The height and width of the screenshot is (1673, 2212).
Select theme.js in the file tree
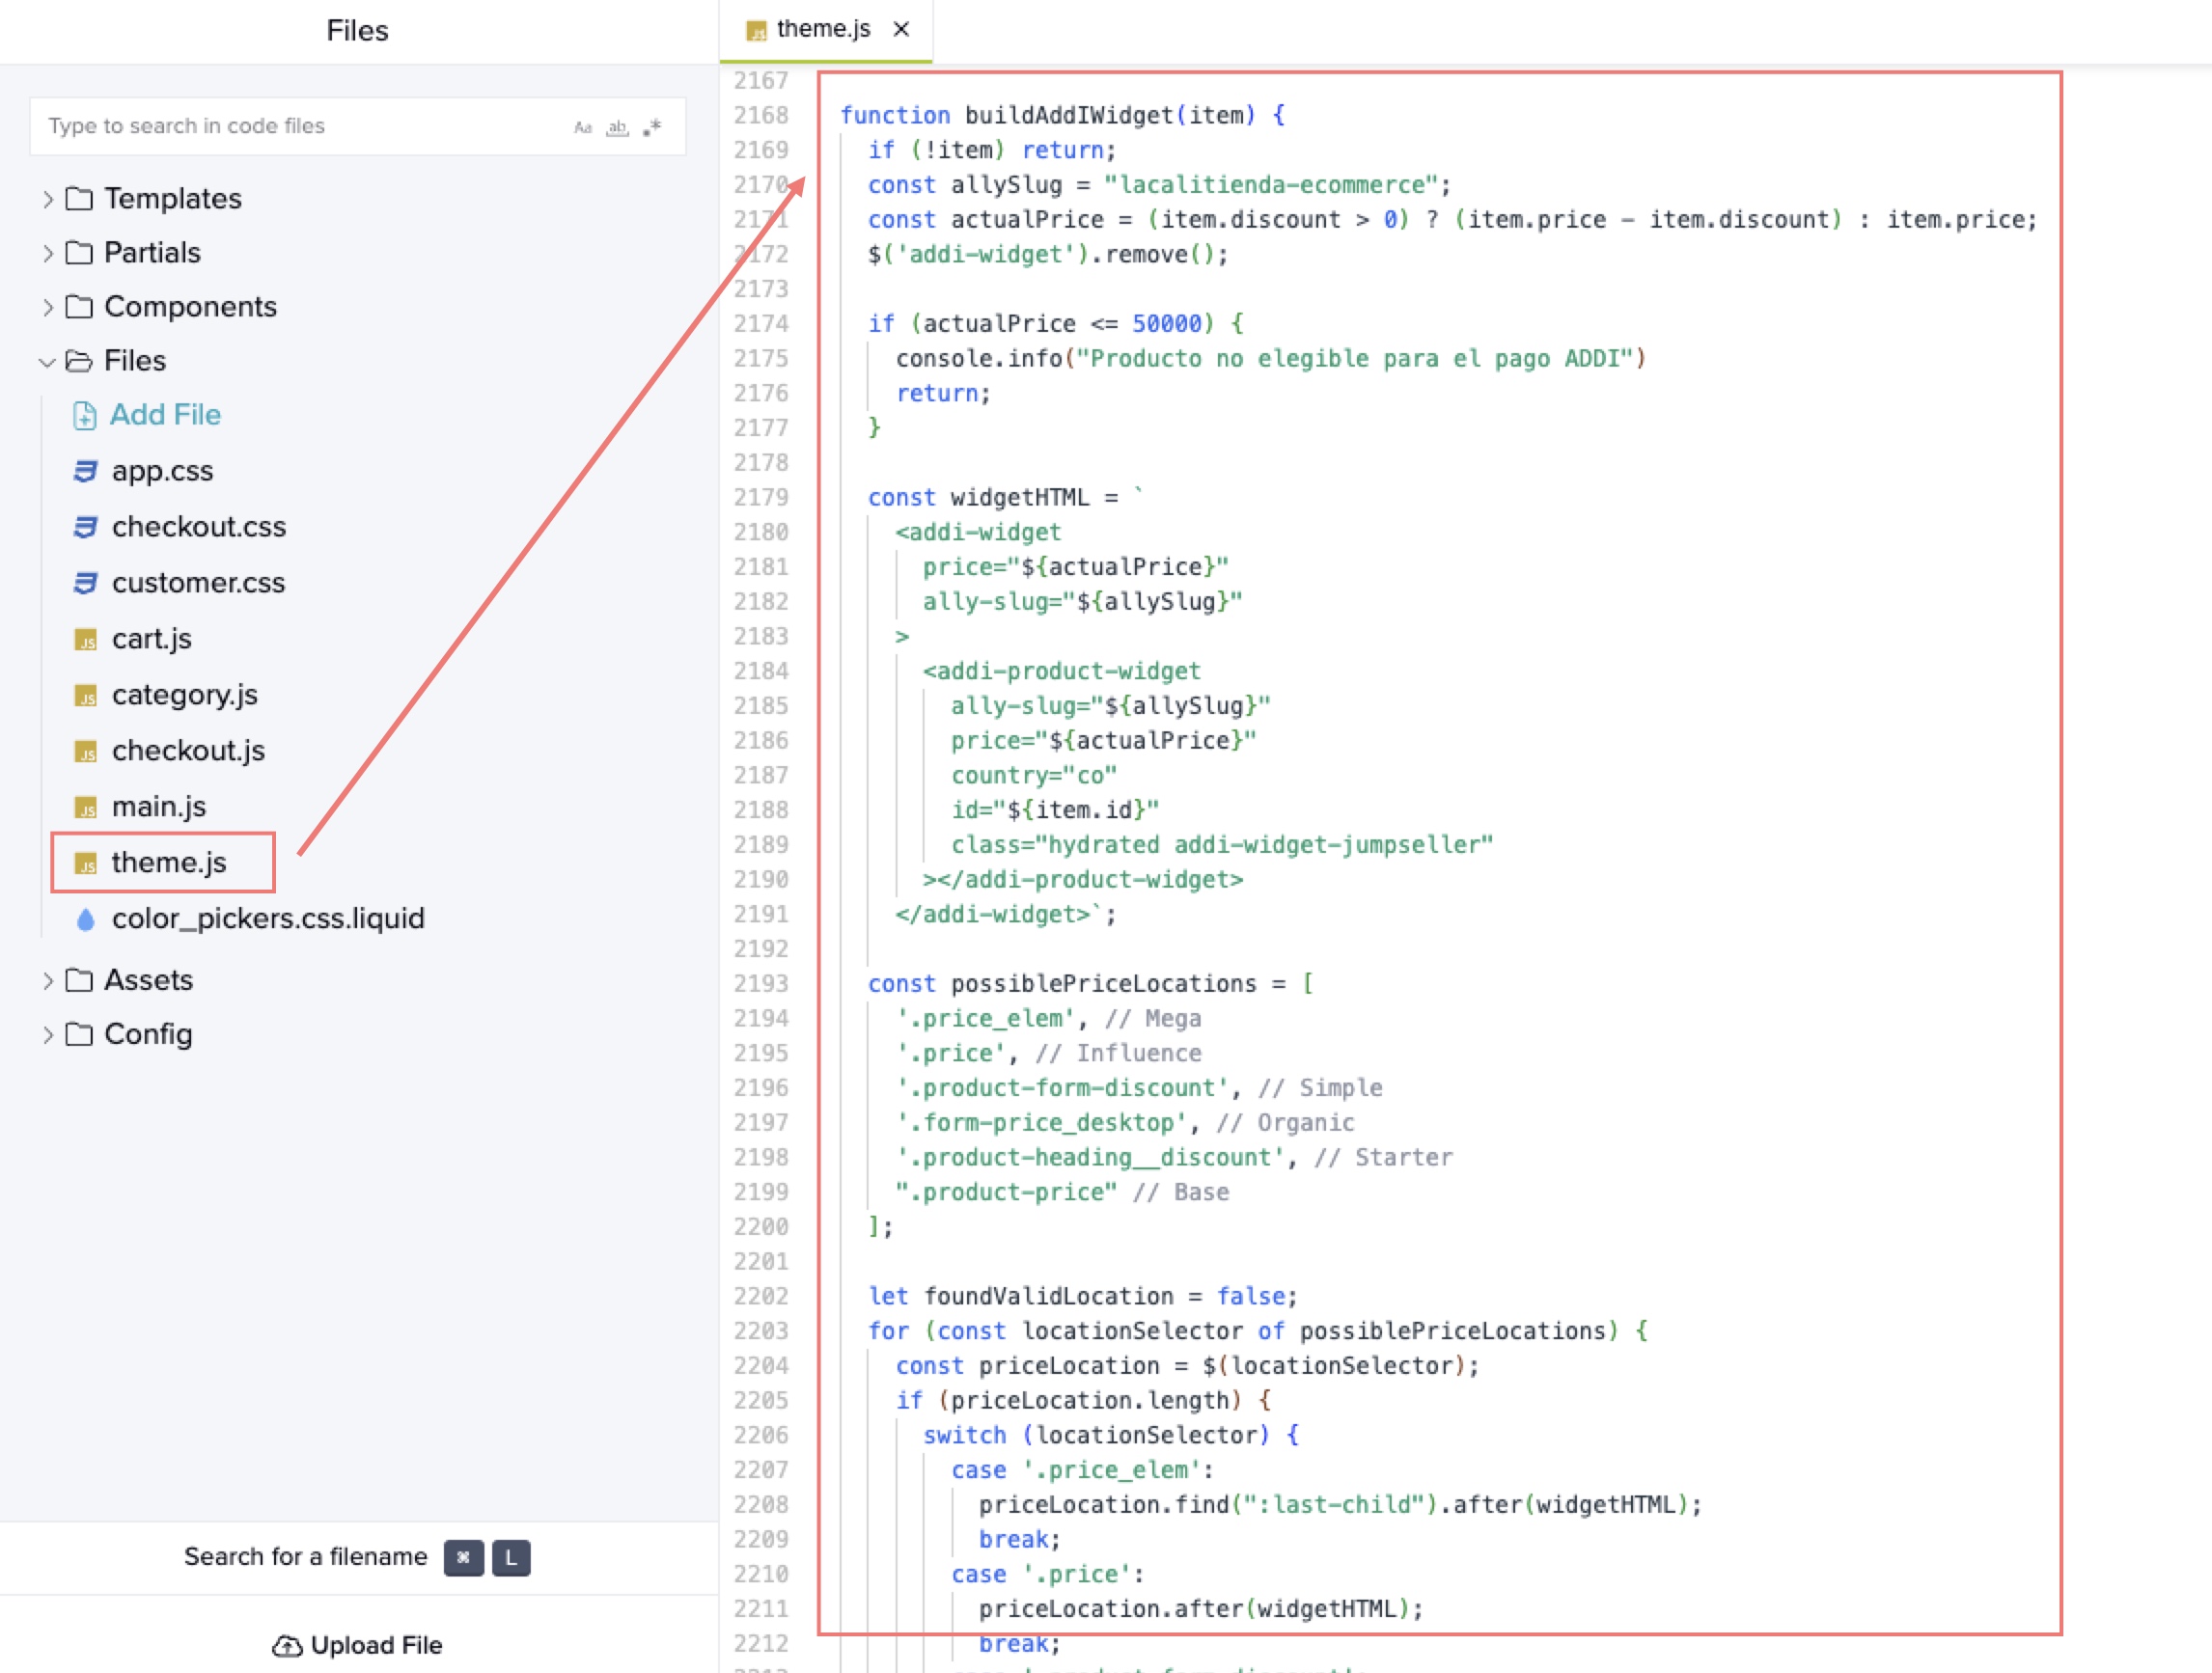point(168,862)
